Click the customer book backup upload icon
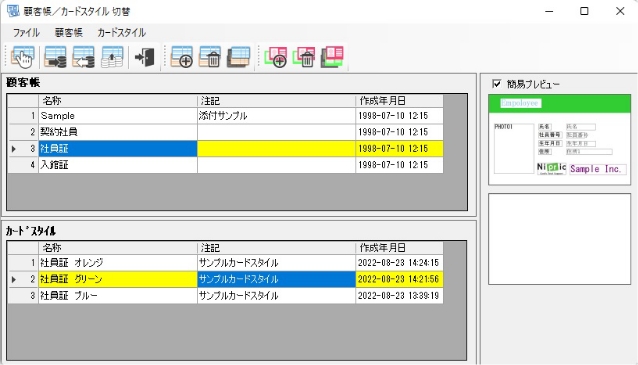 tap(112, 57)
